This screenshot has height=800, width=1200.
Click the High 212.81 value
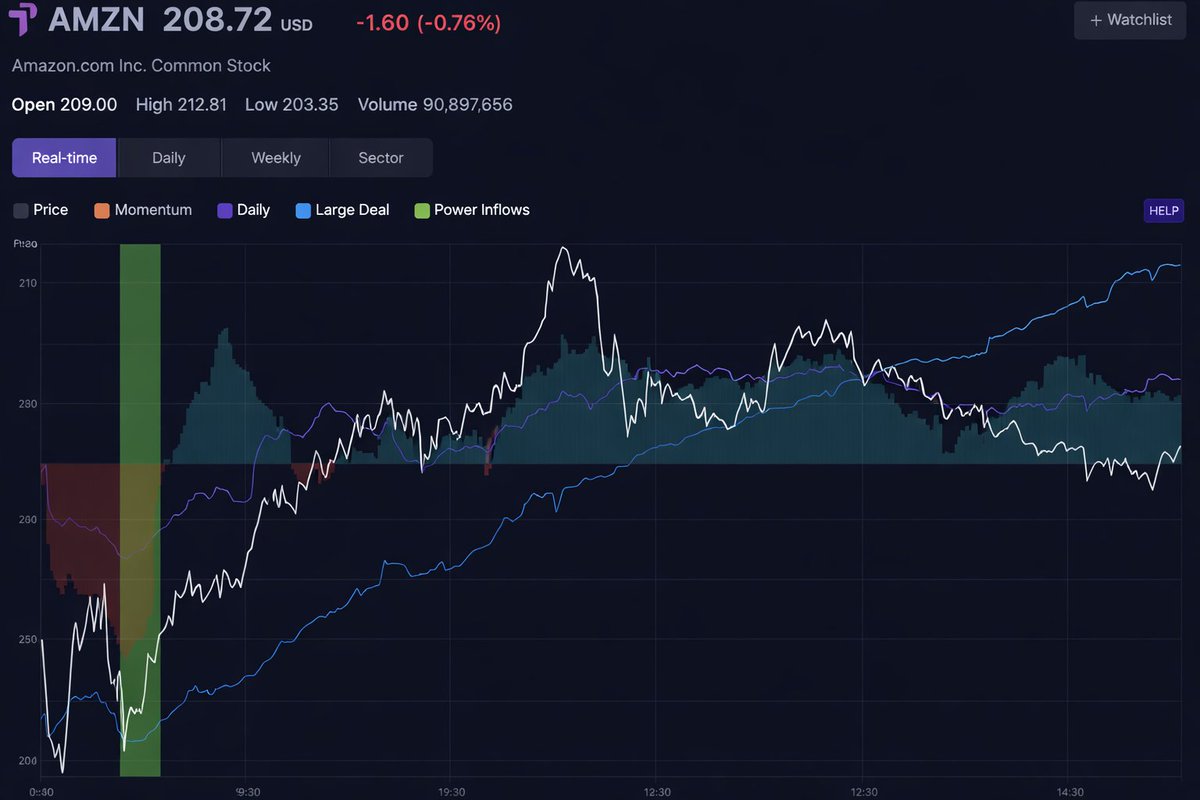coord(181,105)
